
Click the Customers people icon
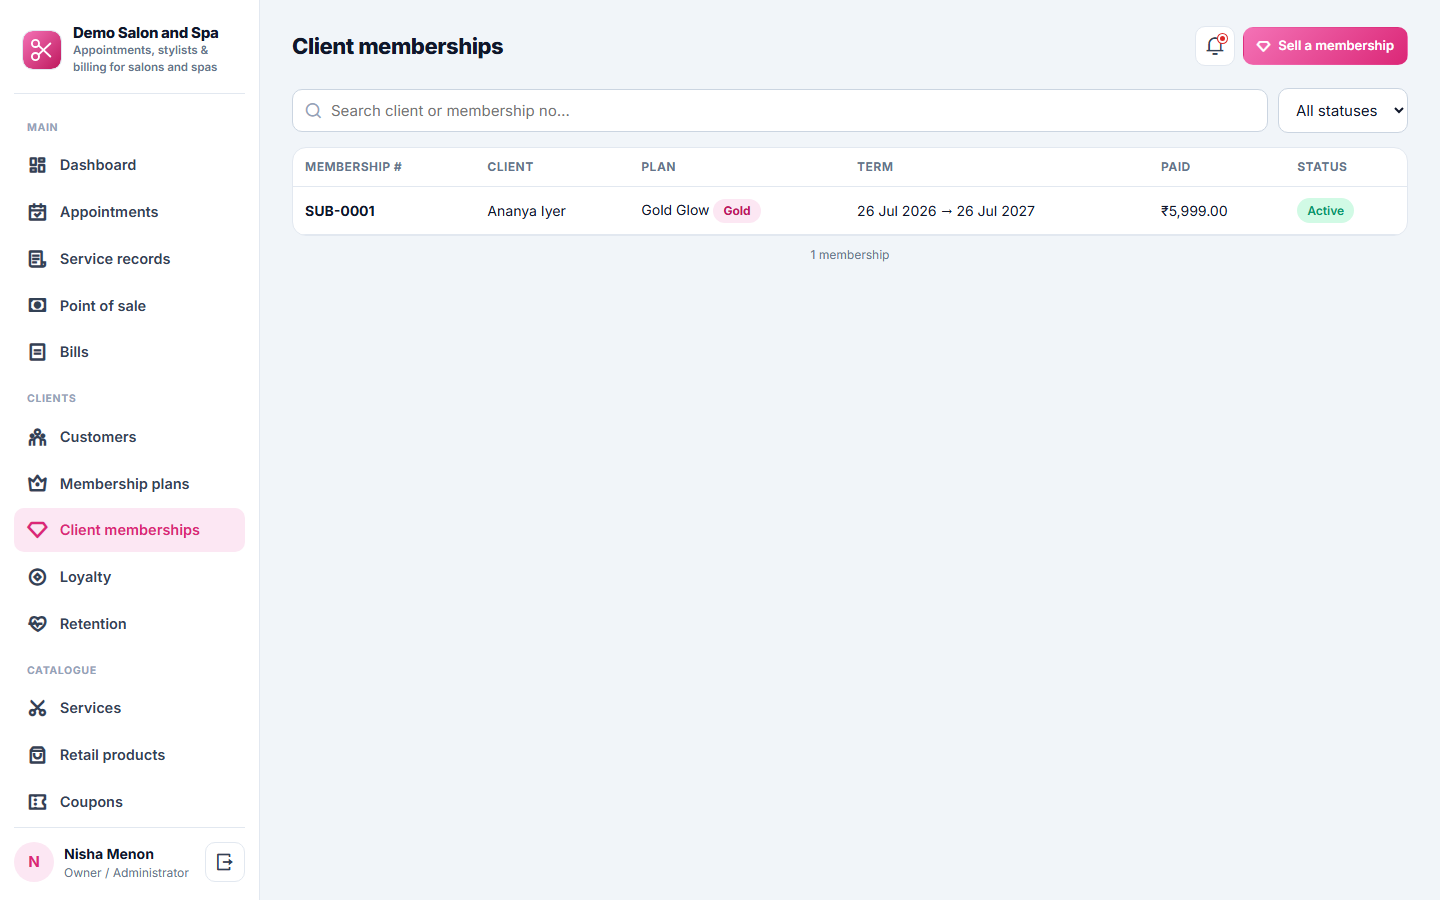tap(38, 437)
